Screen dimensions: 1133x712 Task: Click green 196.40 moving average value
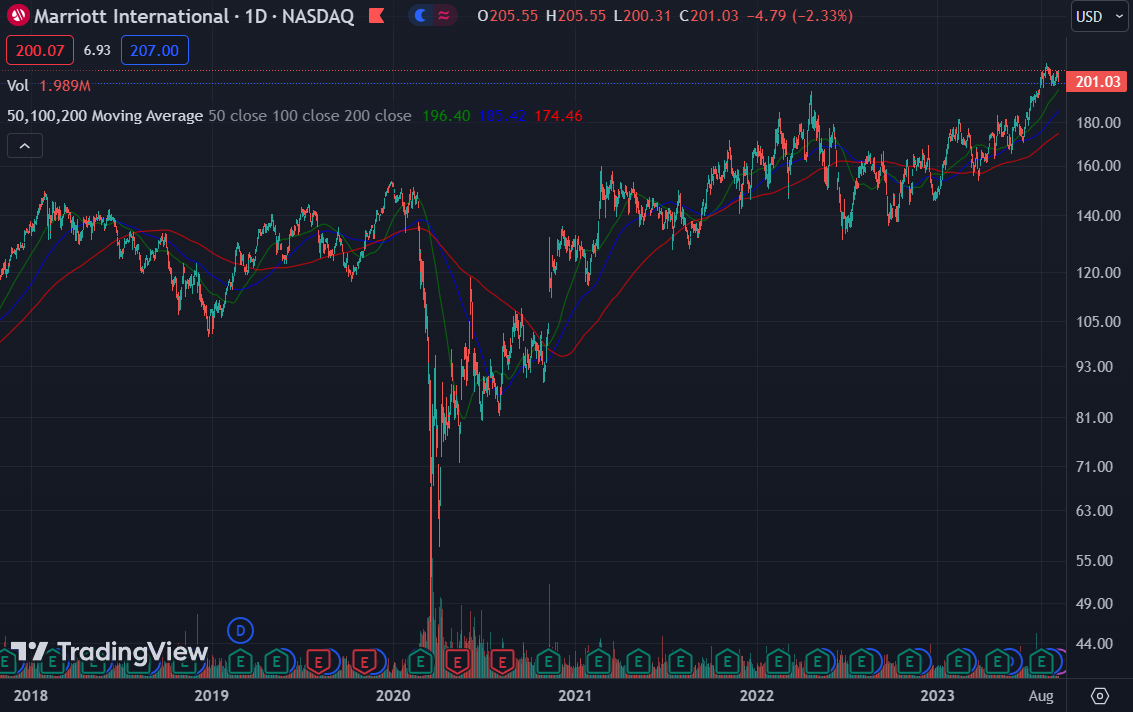click(x=446, y=116)
